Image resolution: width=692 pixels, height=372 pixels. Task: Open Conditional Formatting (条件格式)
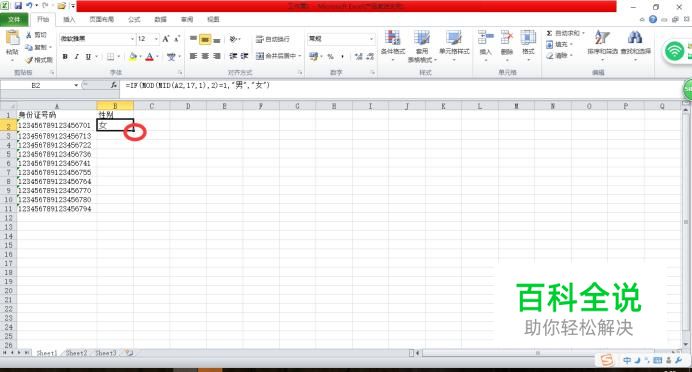coord(393,44)
